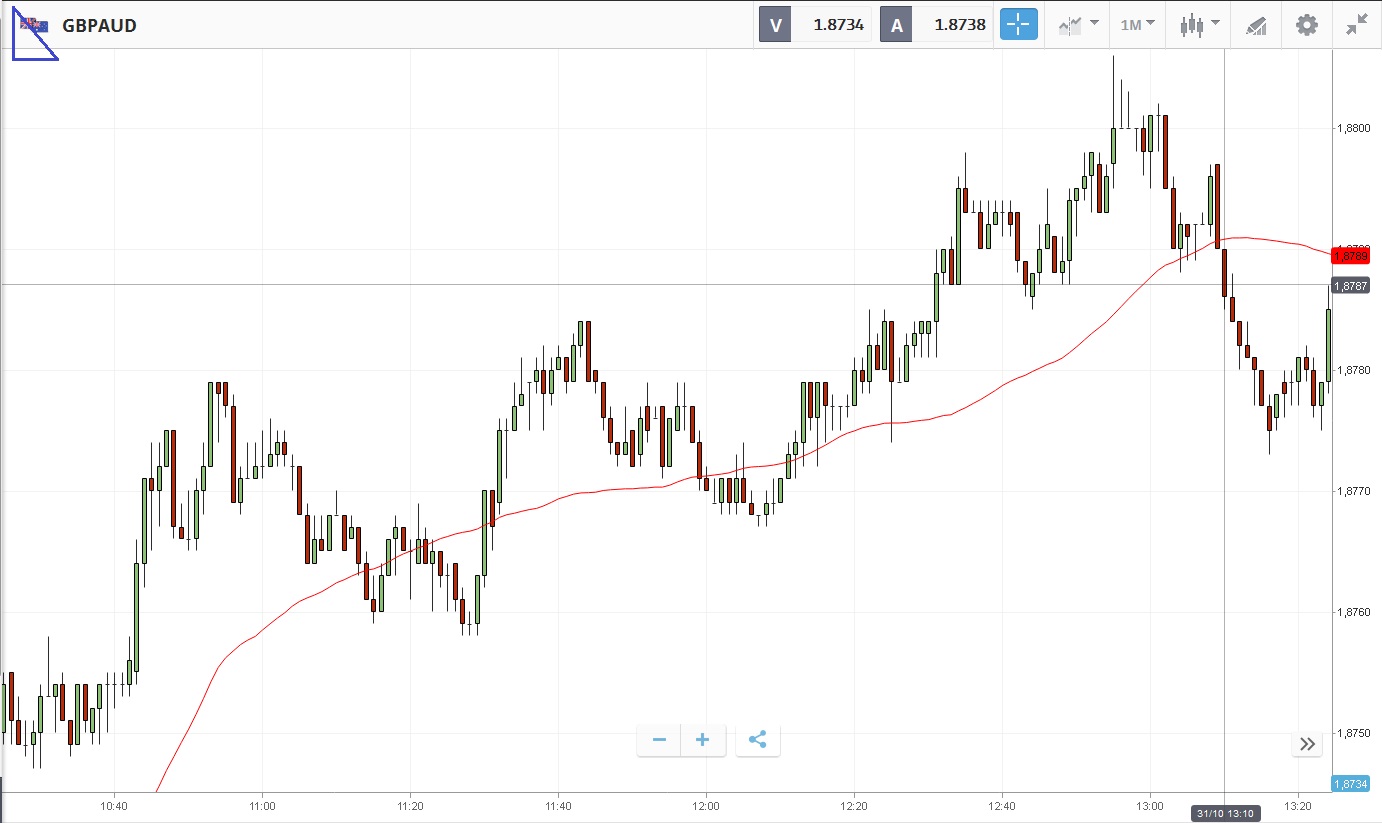Open the 1M timeframe dropdown
Viewport: 1382px width, 823px height.
pos(1137,25)
